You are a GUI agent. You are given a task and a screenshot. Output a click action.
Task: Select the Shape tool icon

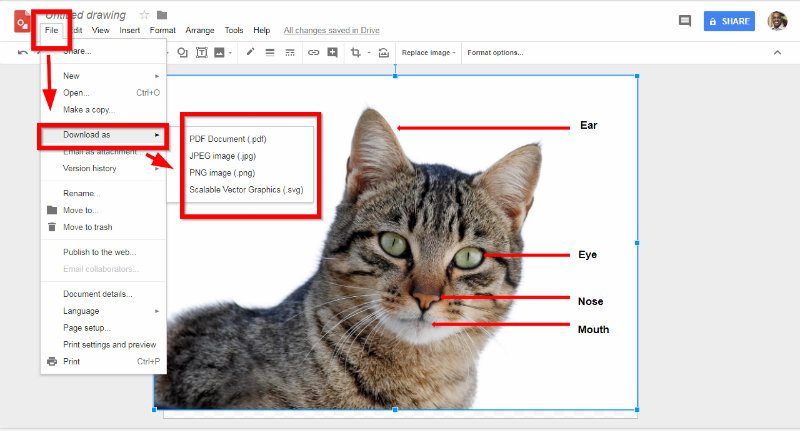[182, 52]
